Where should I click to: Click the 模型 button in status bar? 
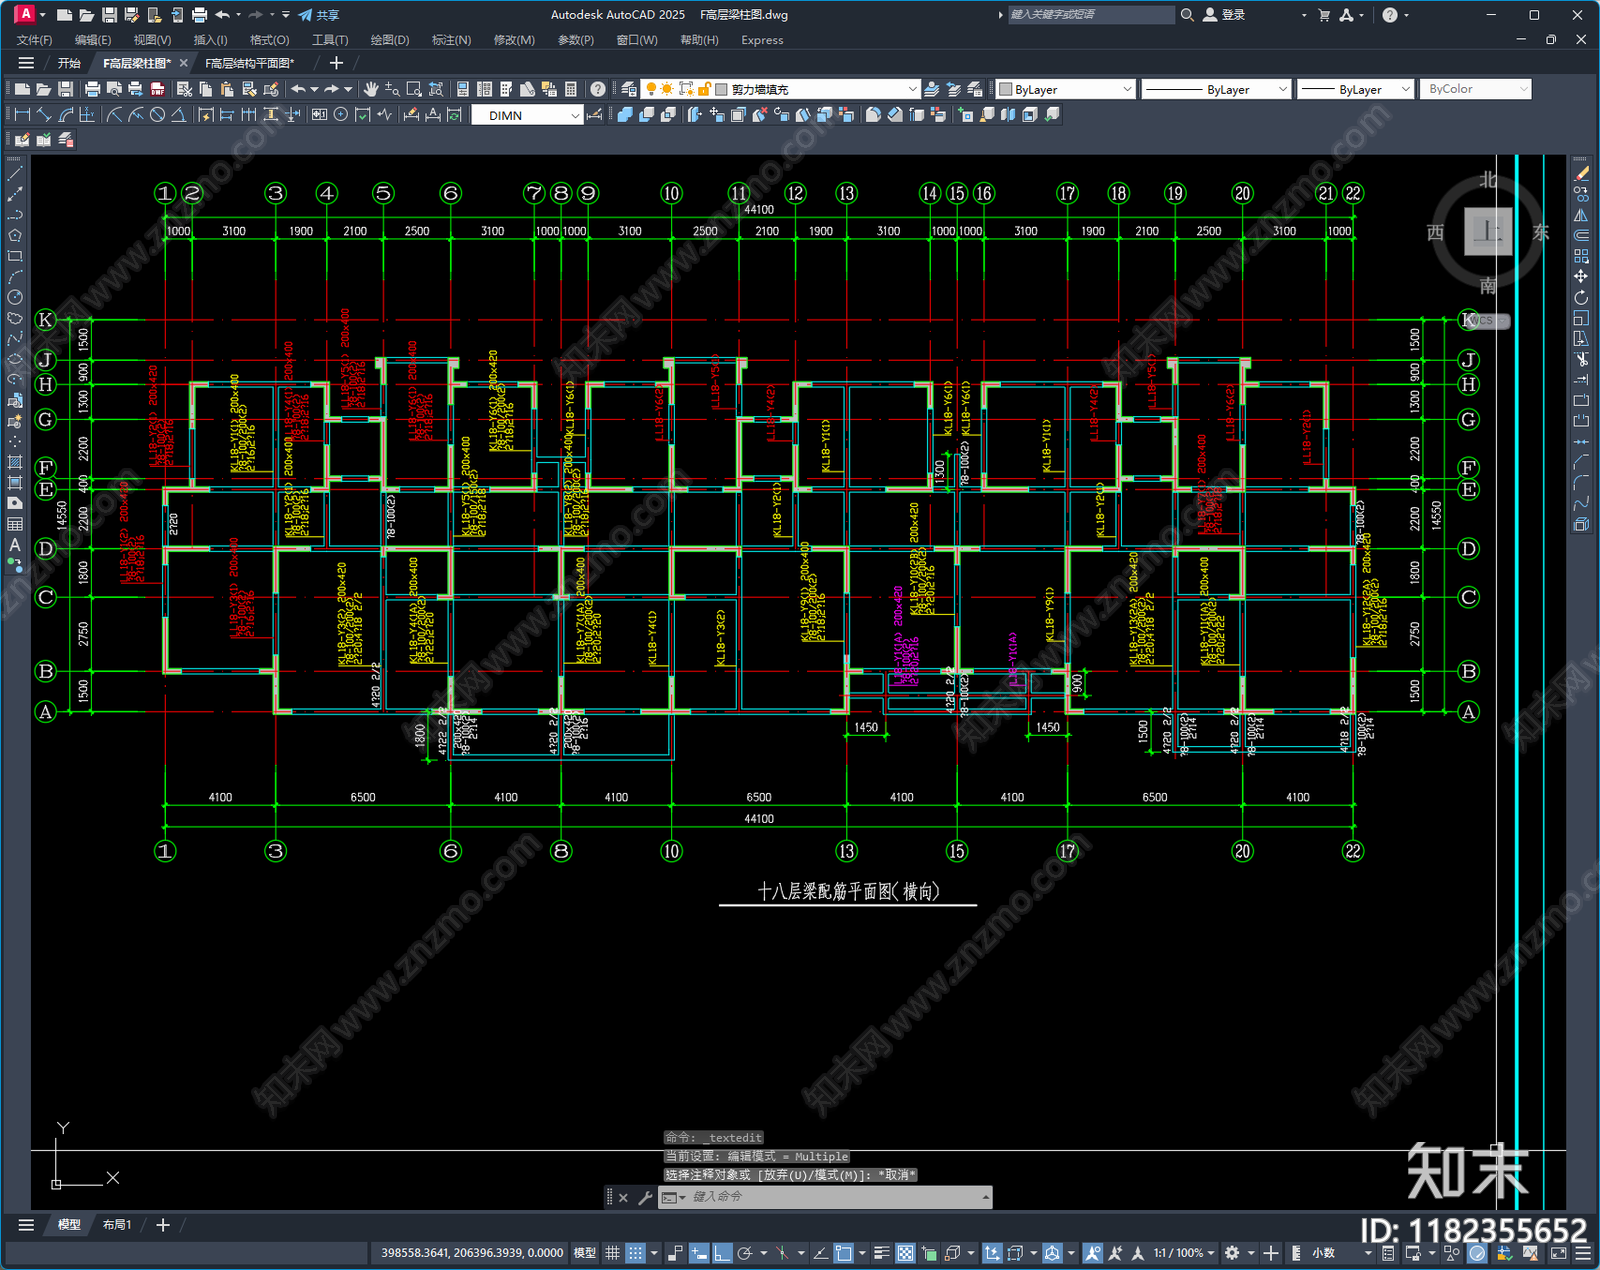pos(585,1253)
